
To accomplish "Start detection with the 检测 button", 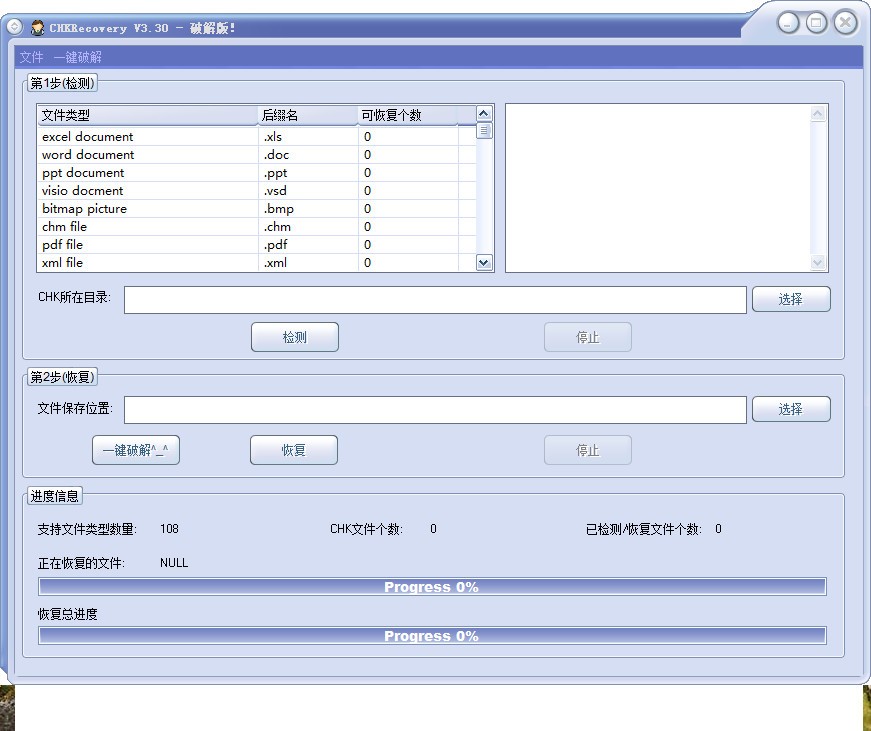I will pyautogui.click(x=294, y=337).
